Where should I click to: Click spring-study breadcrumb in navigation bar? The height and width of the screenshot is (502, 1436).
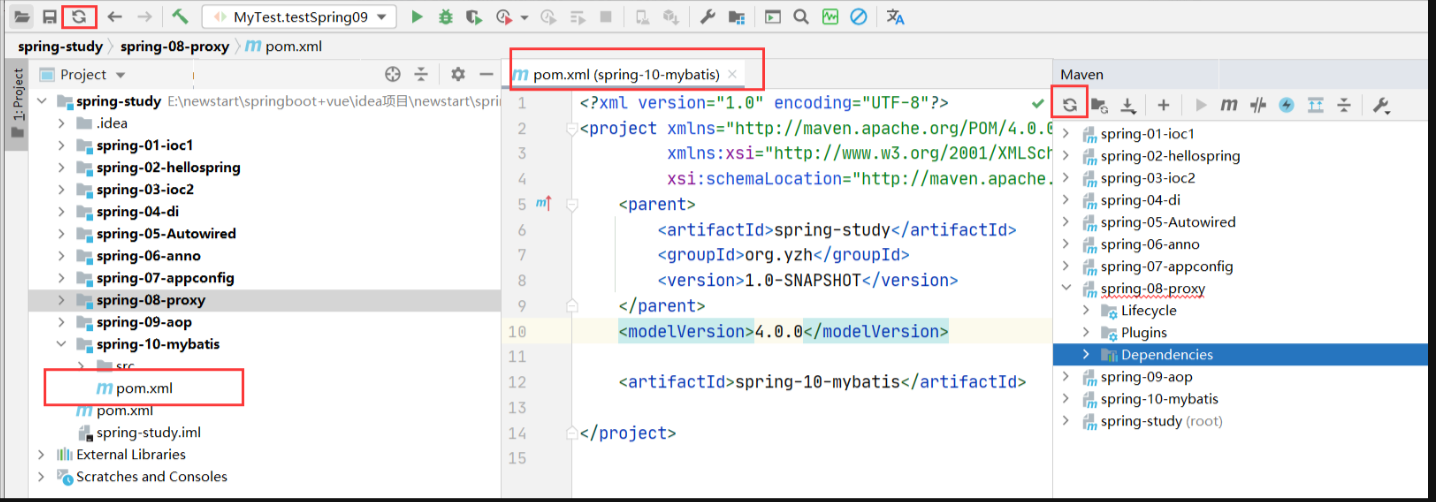pos(60,47)
